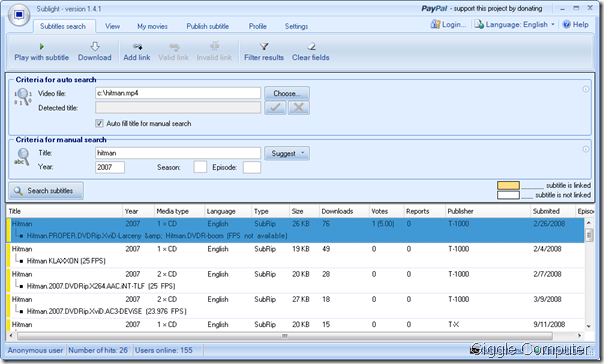Image resolution: width=604 pixels, height=364 pixels.
Task: Click the Number of hits: 26 status
Action: [x=98, y=350]
